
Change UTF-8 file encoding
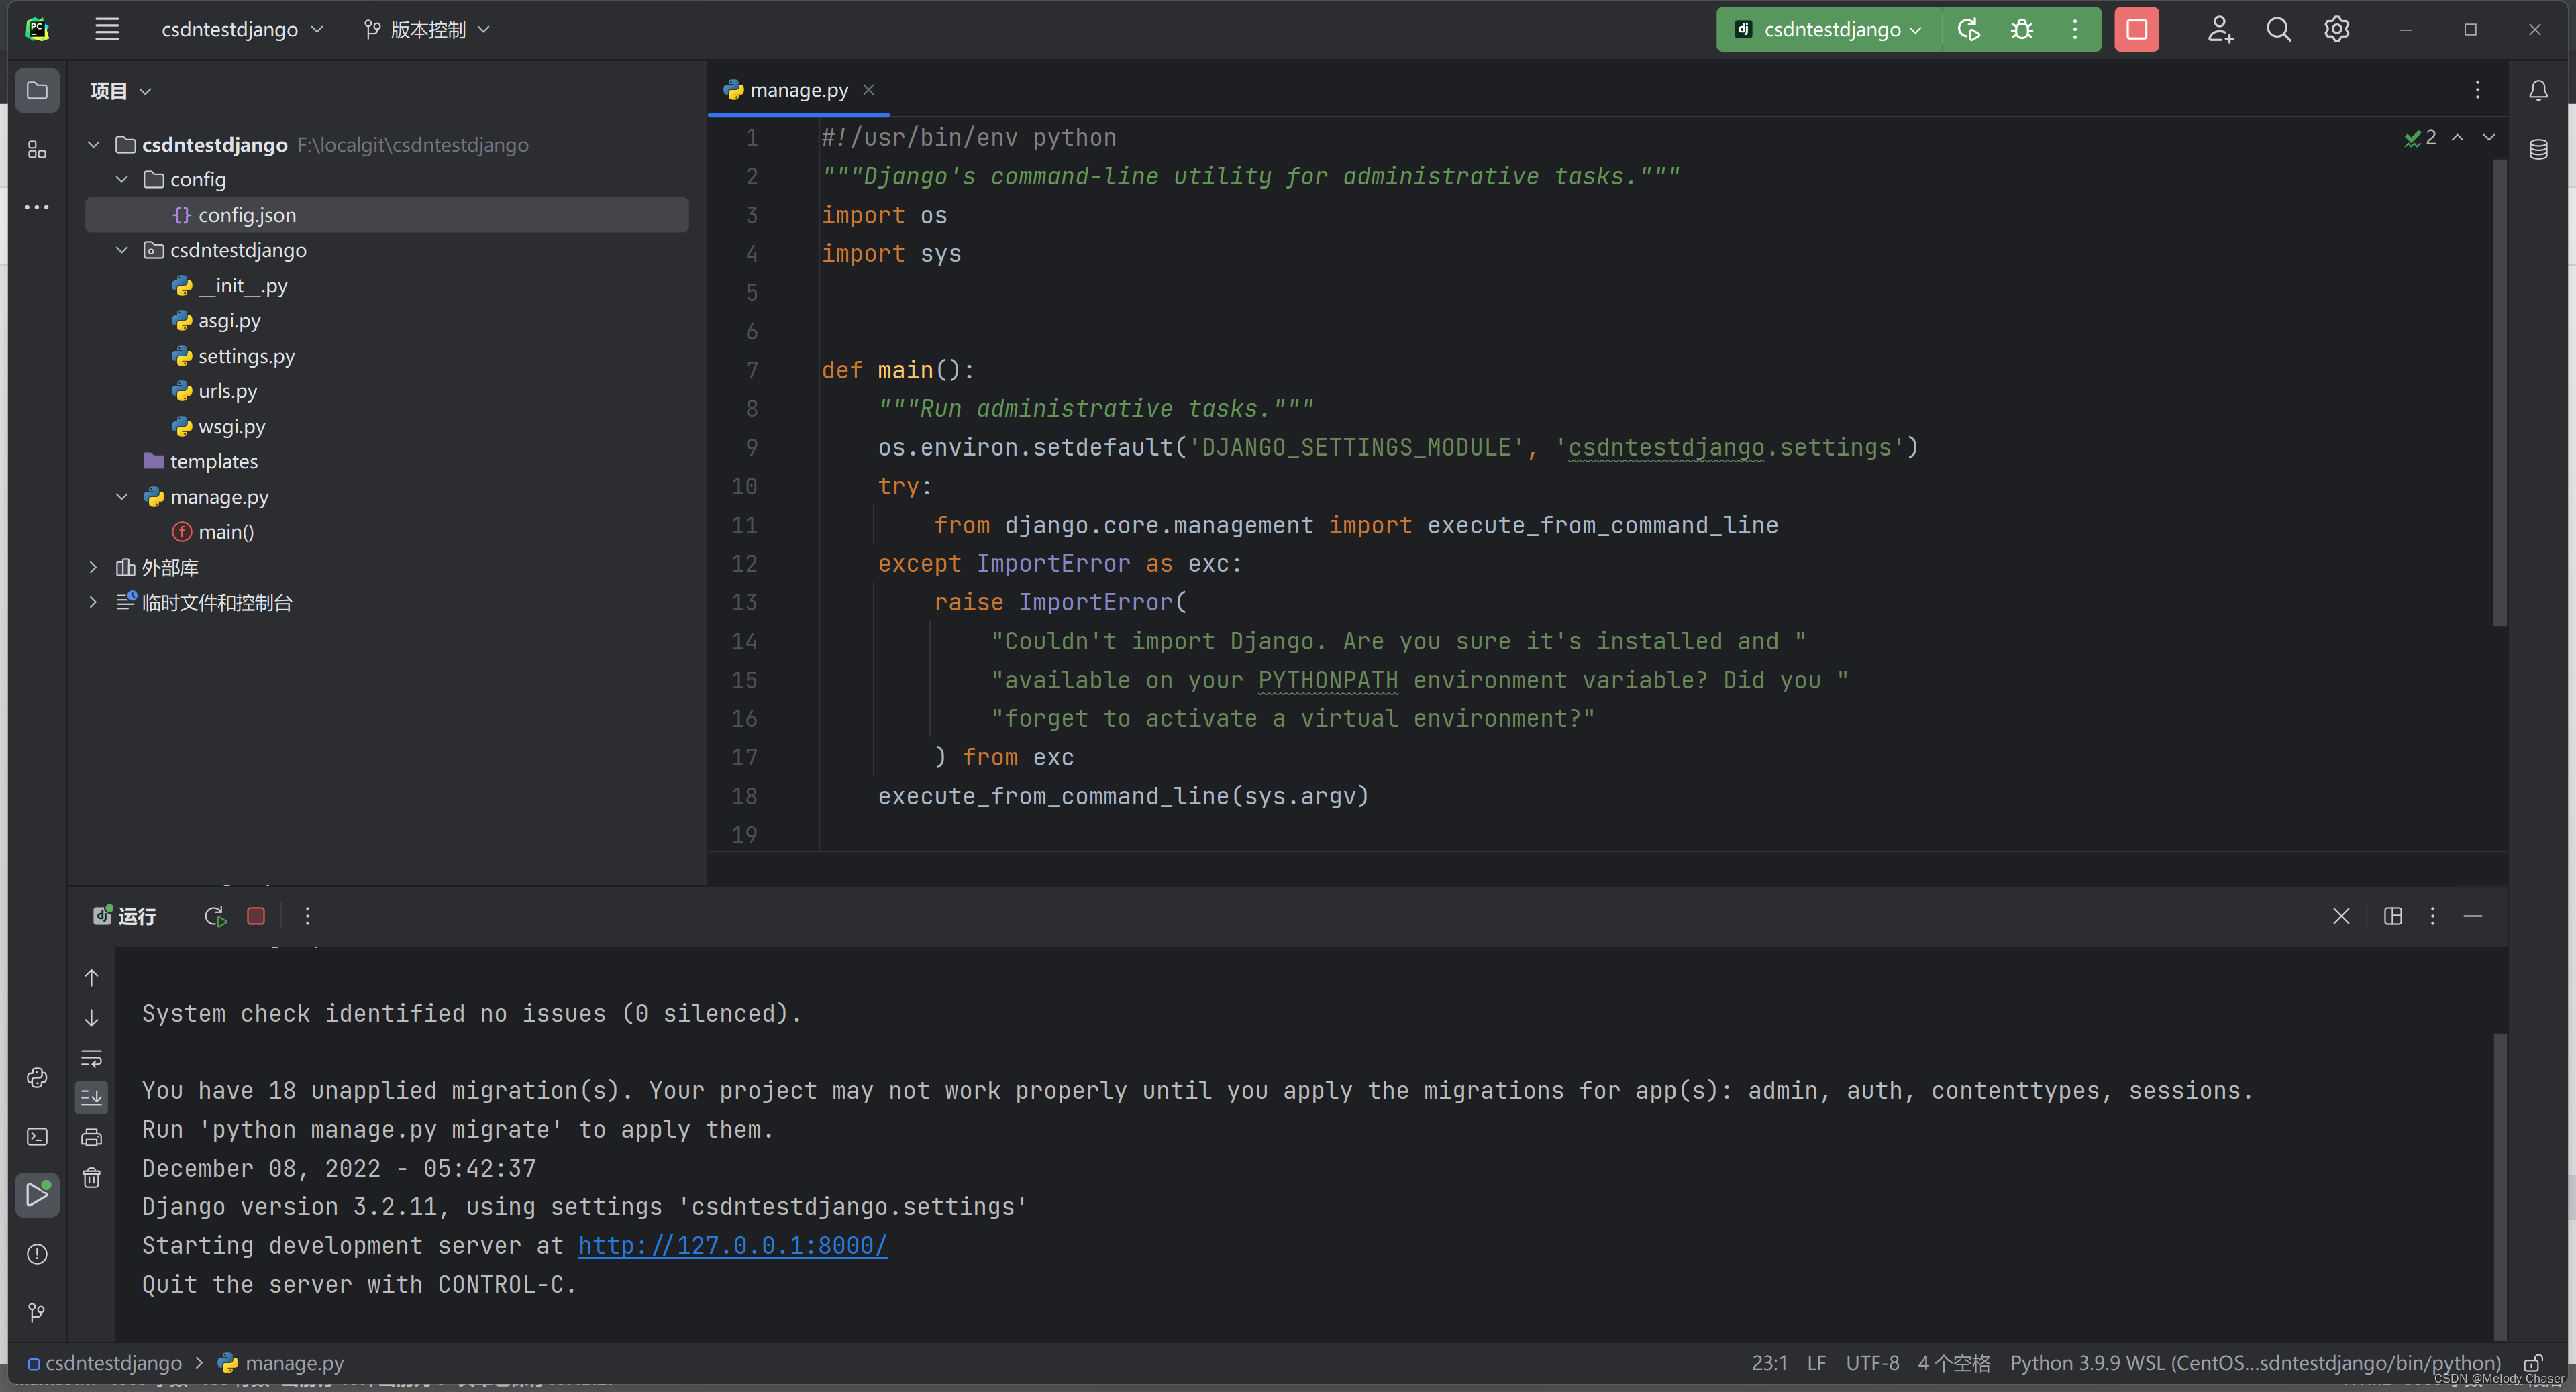[x=1872, y=1363]
